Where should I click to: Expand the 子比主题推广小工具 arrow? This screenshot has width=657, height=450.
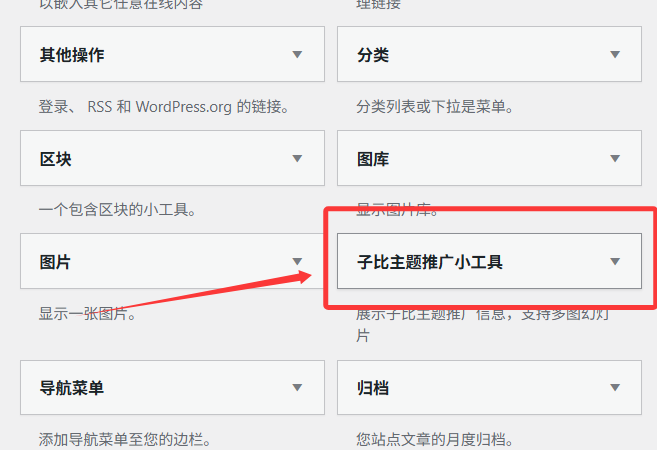click(x=615, y=262)
